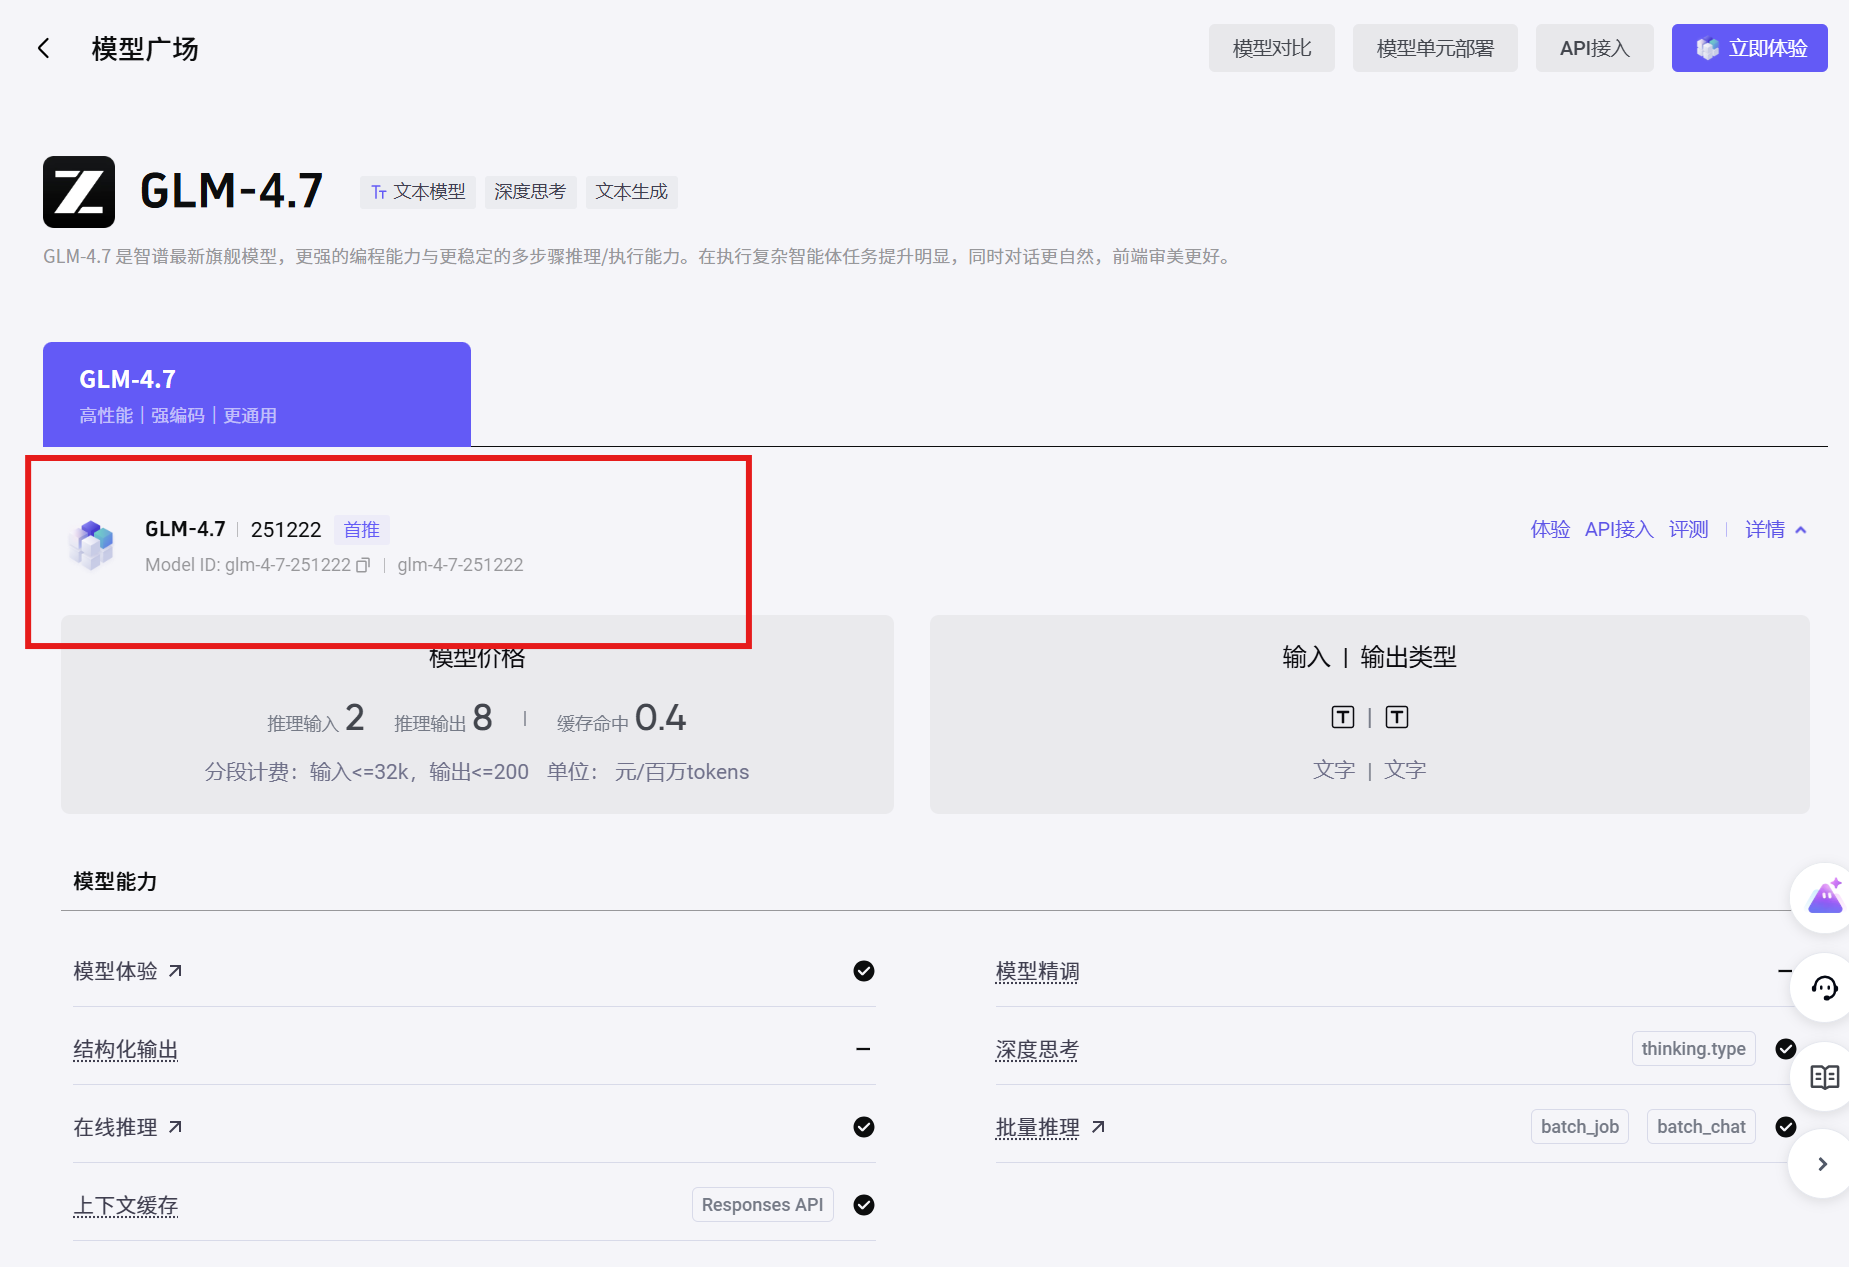Click the GLM-4.7 Z logo icon
The height and width of the screenshot is (1267, 1849).
point(79,192)
